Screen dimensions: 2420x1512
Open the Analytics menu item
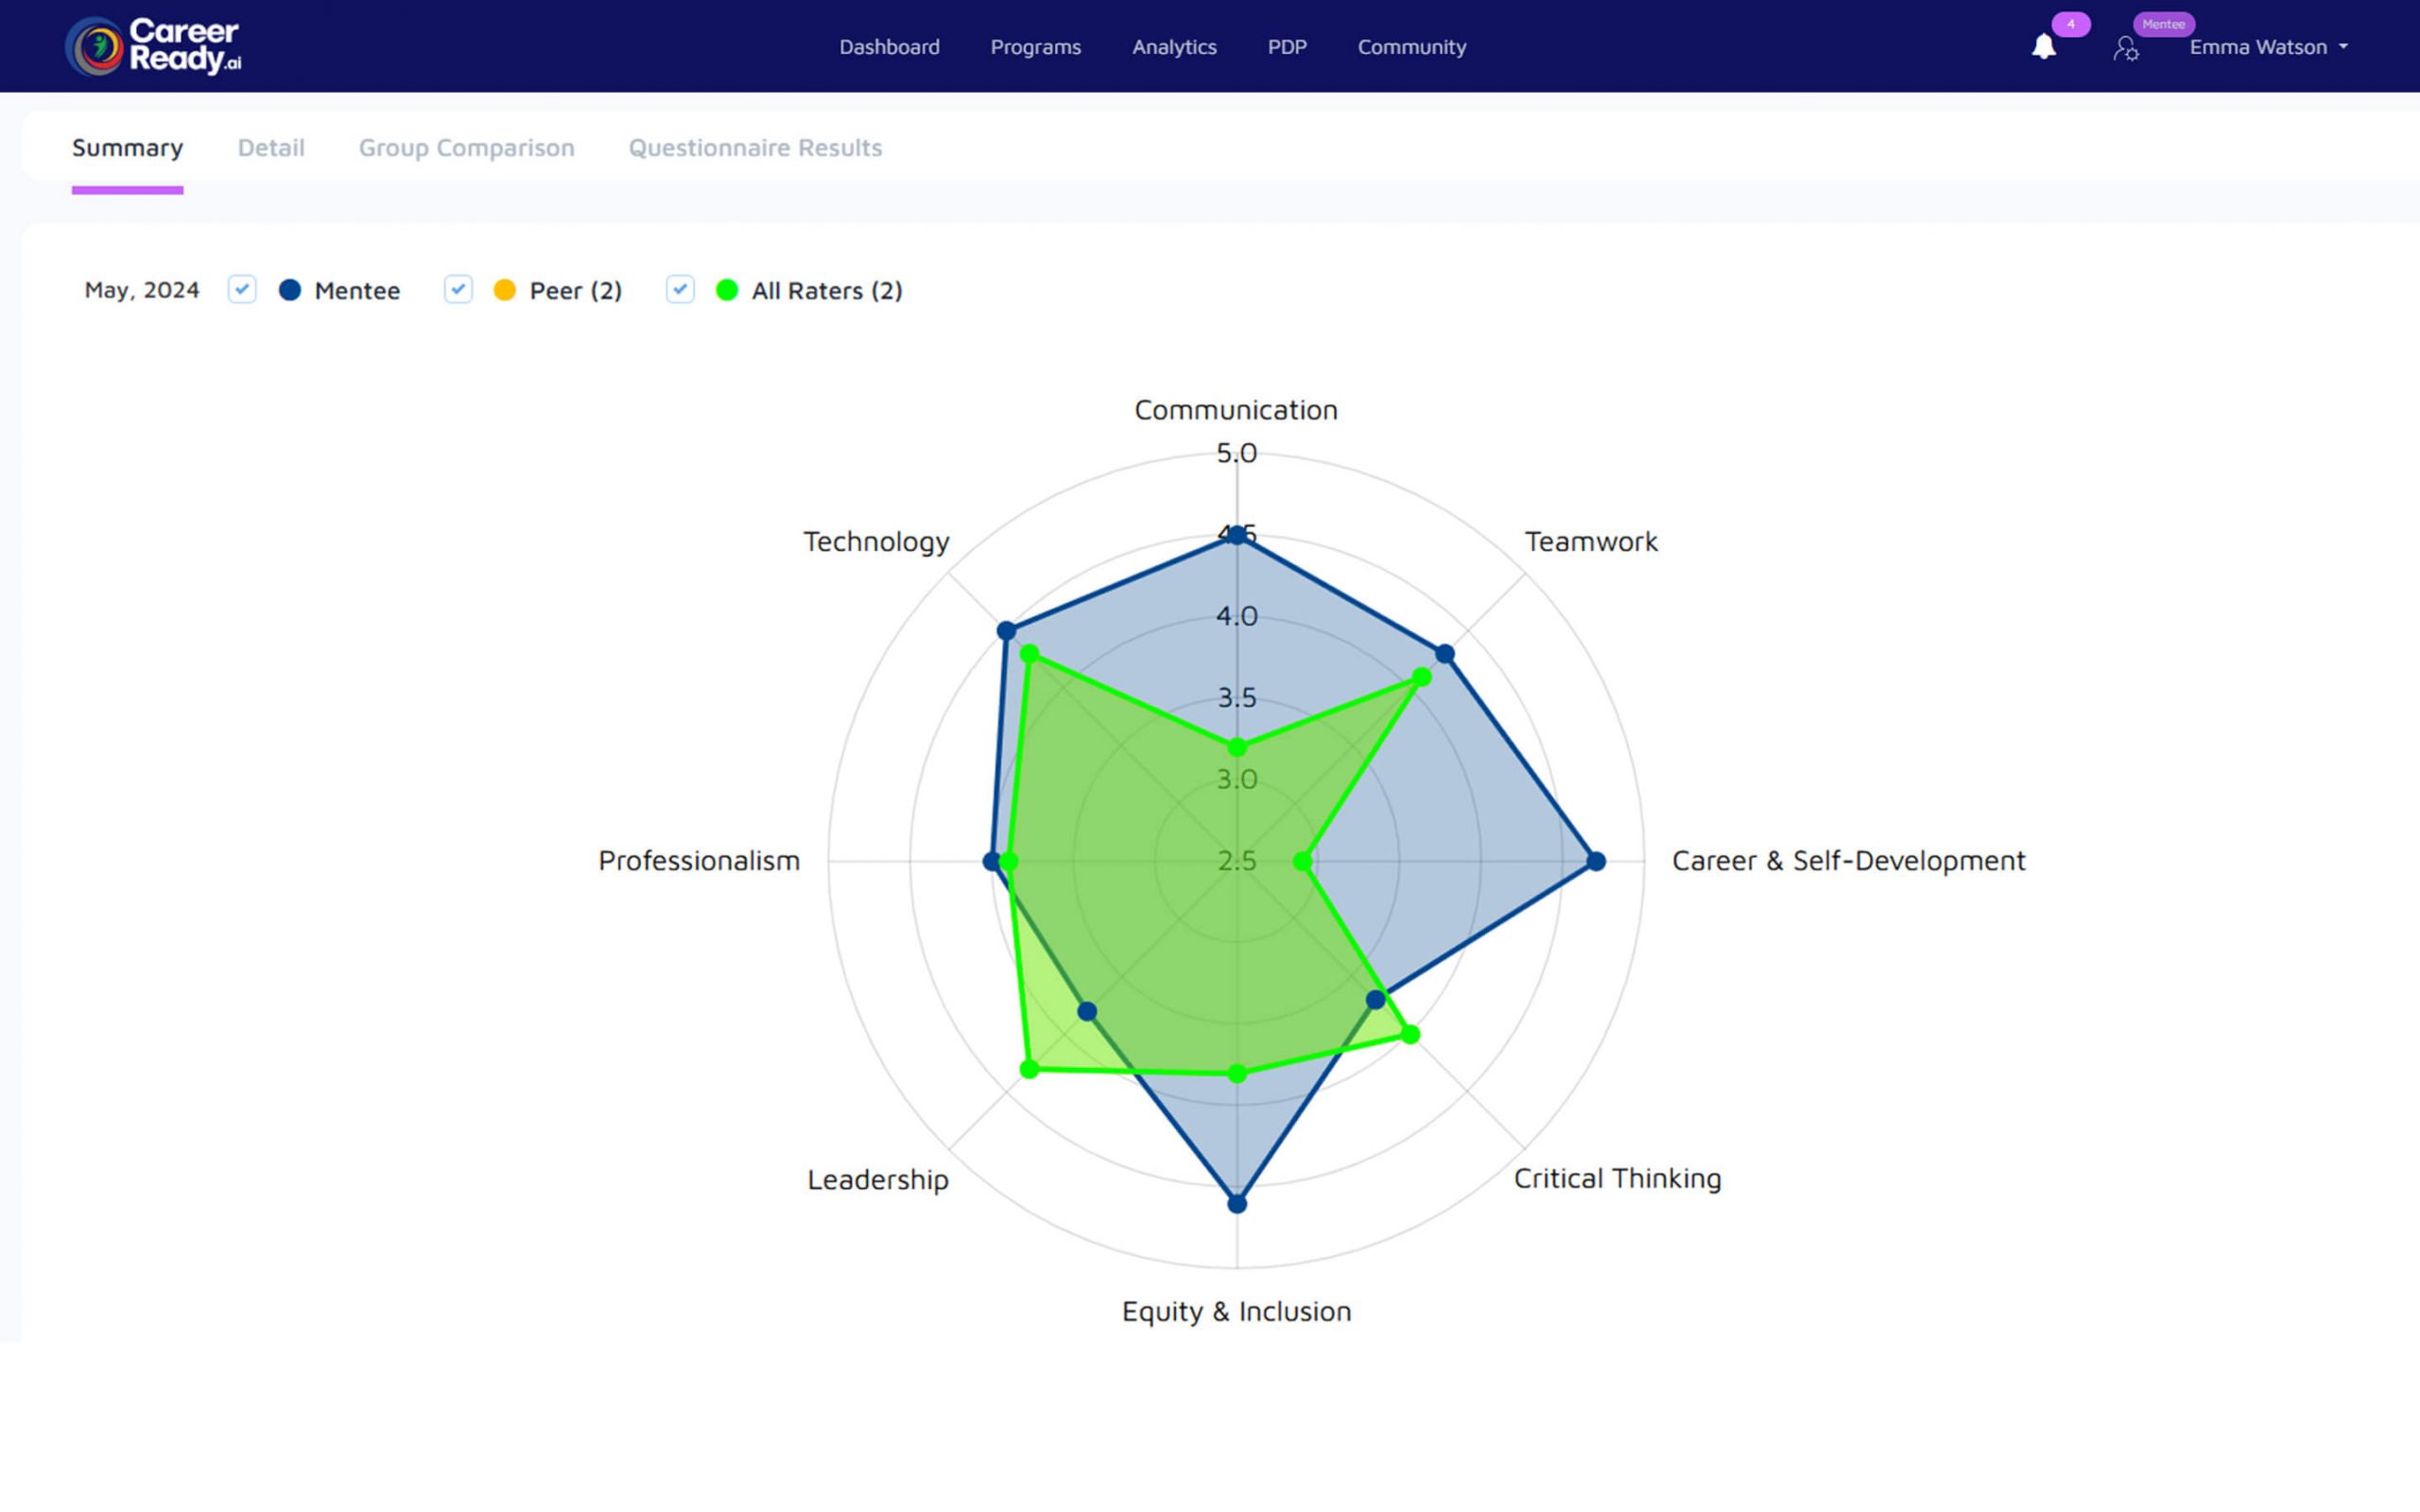[x=1173, y=46]
